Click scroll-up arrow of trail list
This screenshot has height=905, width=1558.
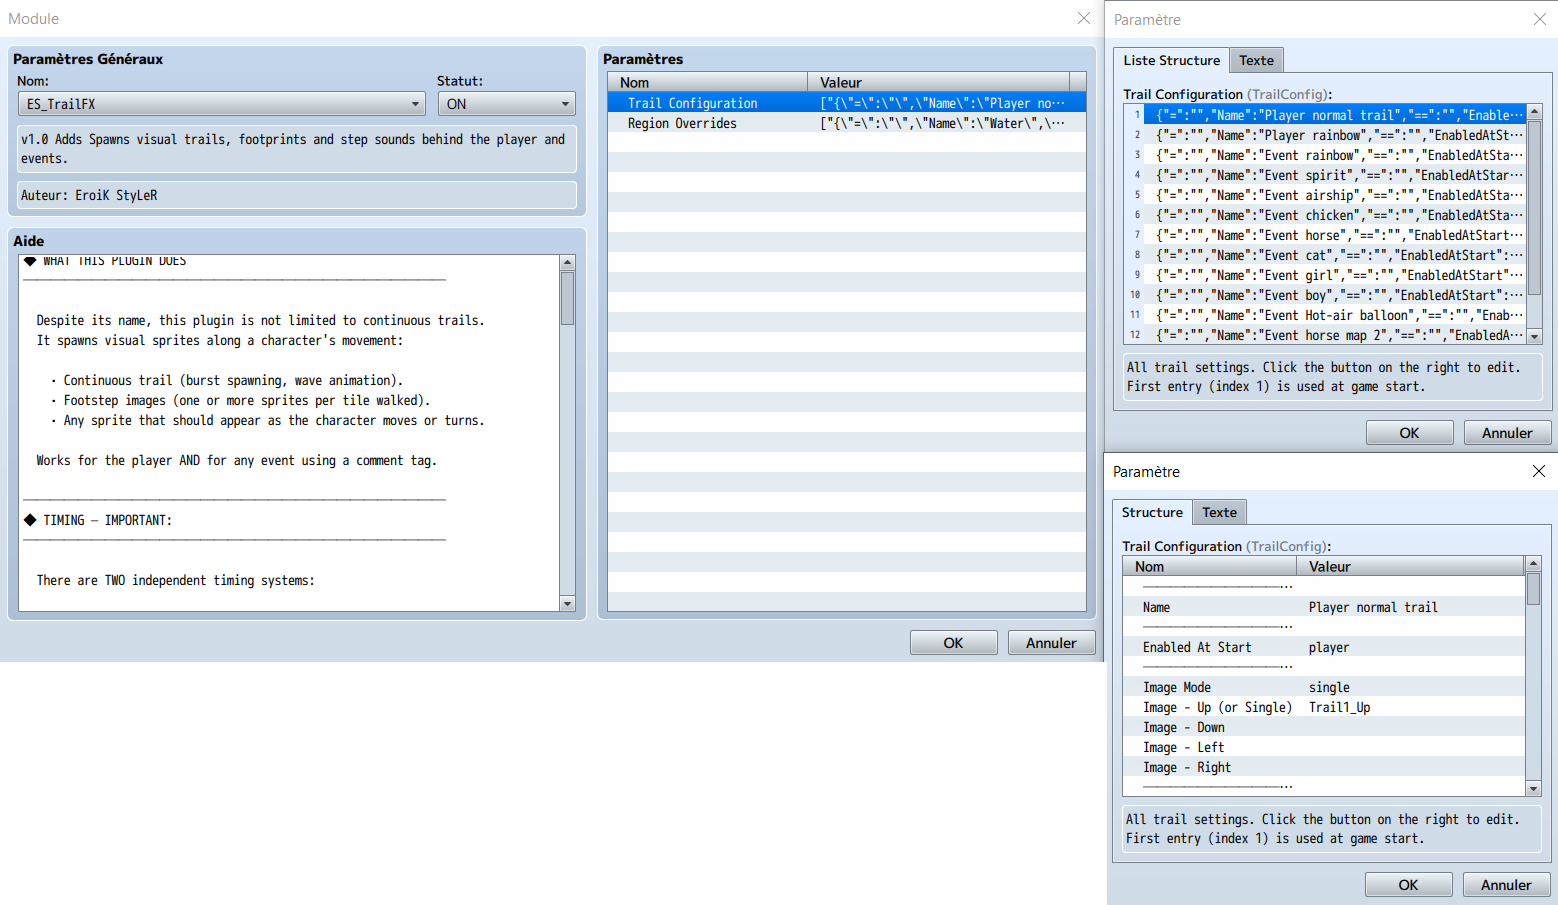pos(1535,112)
